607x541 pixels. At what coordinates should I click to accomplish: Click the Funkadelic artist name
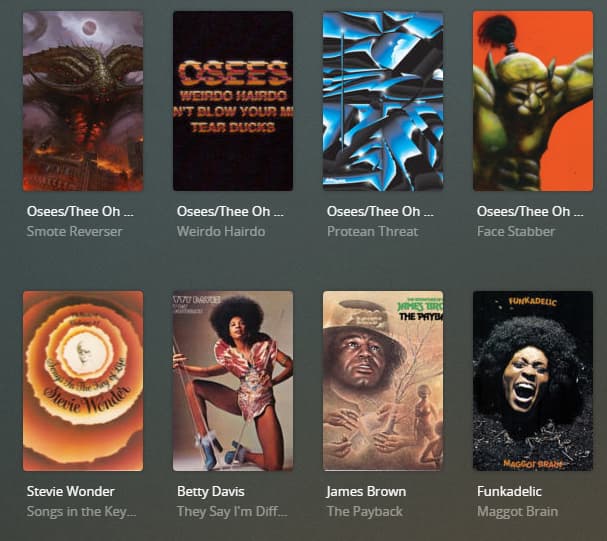(509, 491)
